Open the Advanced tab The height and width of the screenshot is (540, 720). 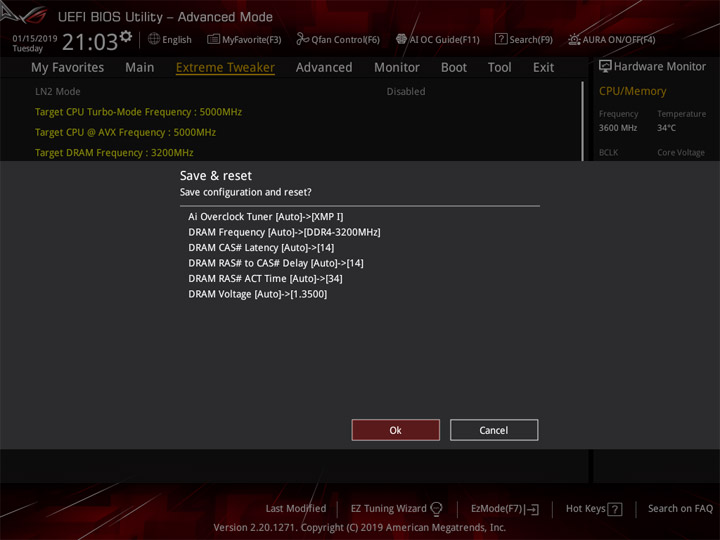coord(324,68)
